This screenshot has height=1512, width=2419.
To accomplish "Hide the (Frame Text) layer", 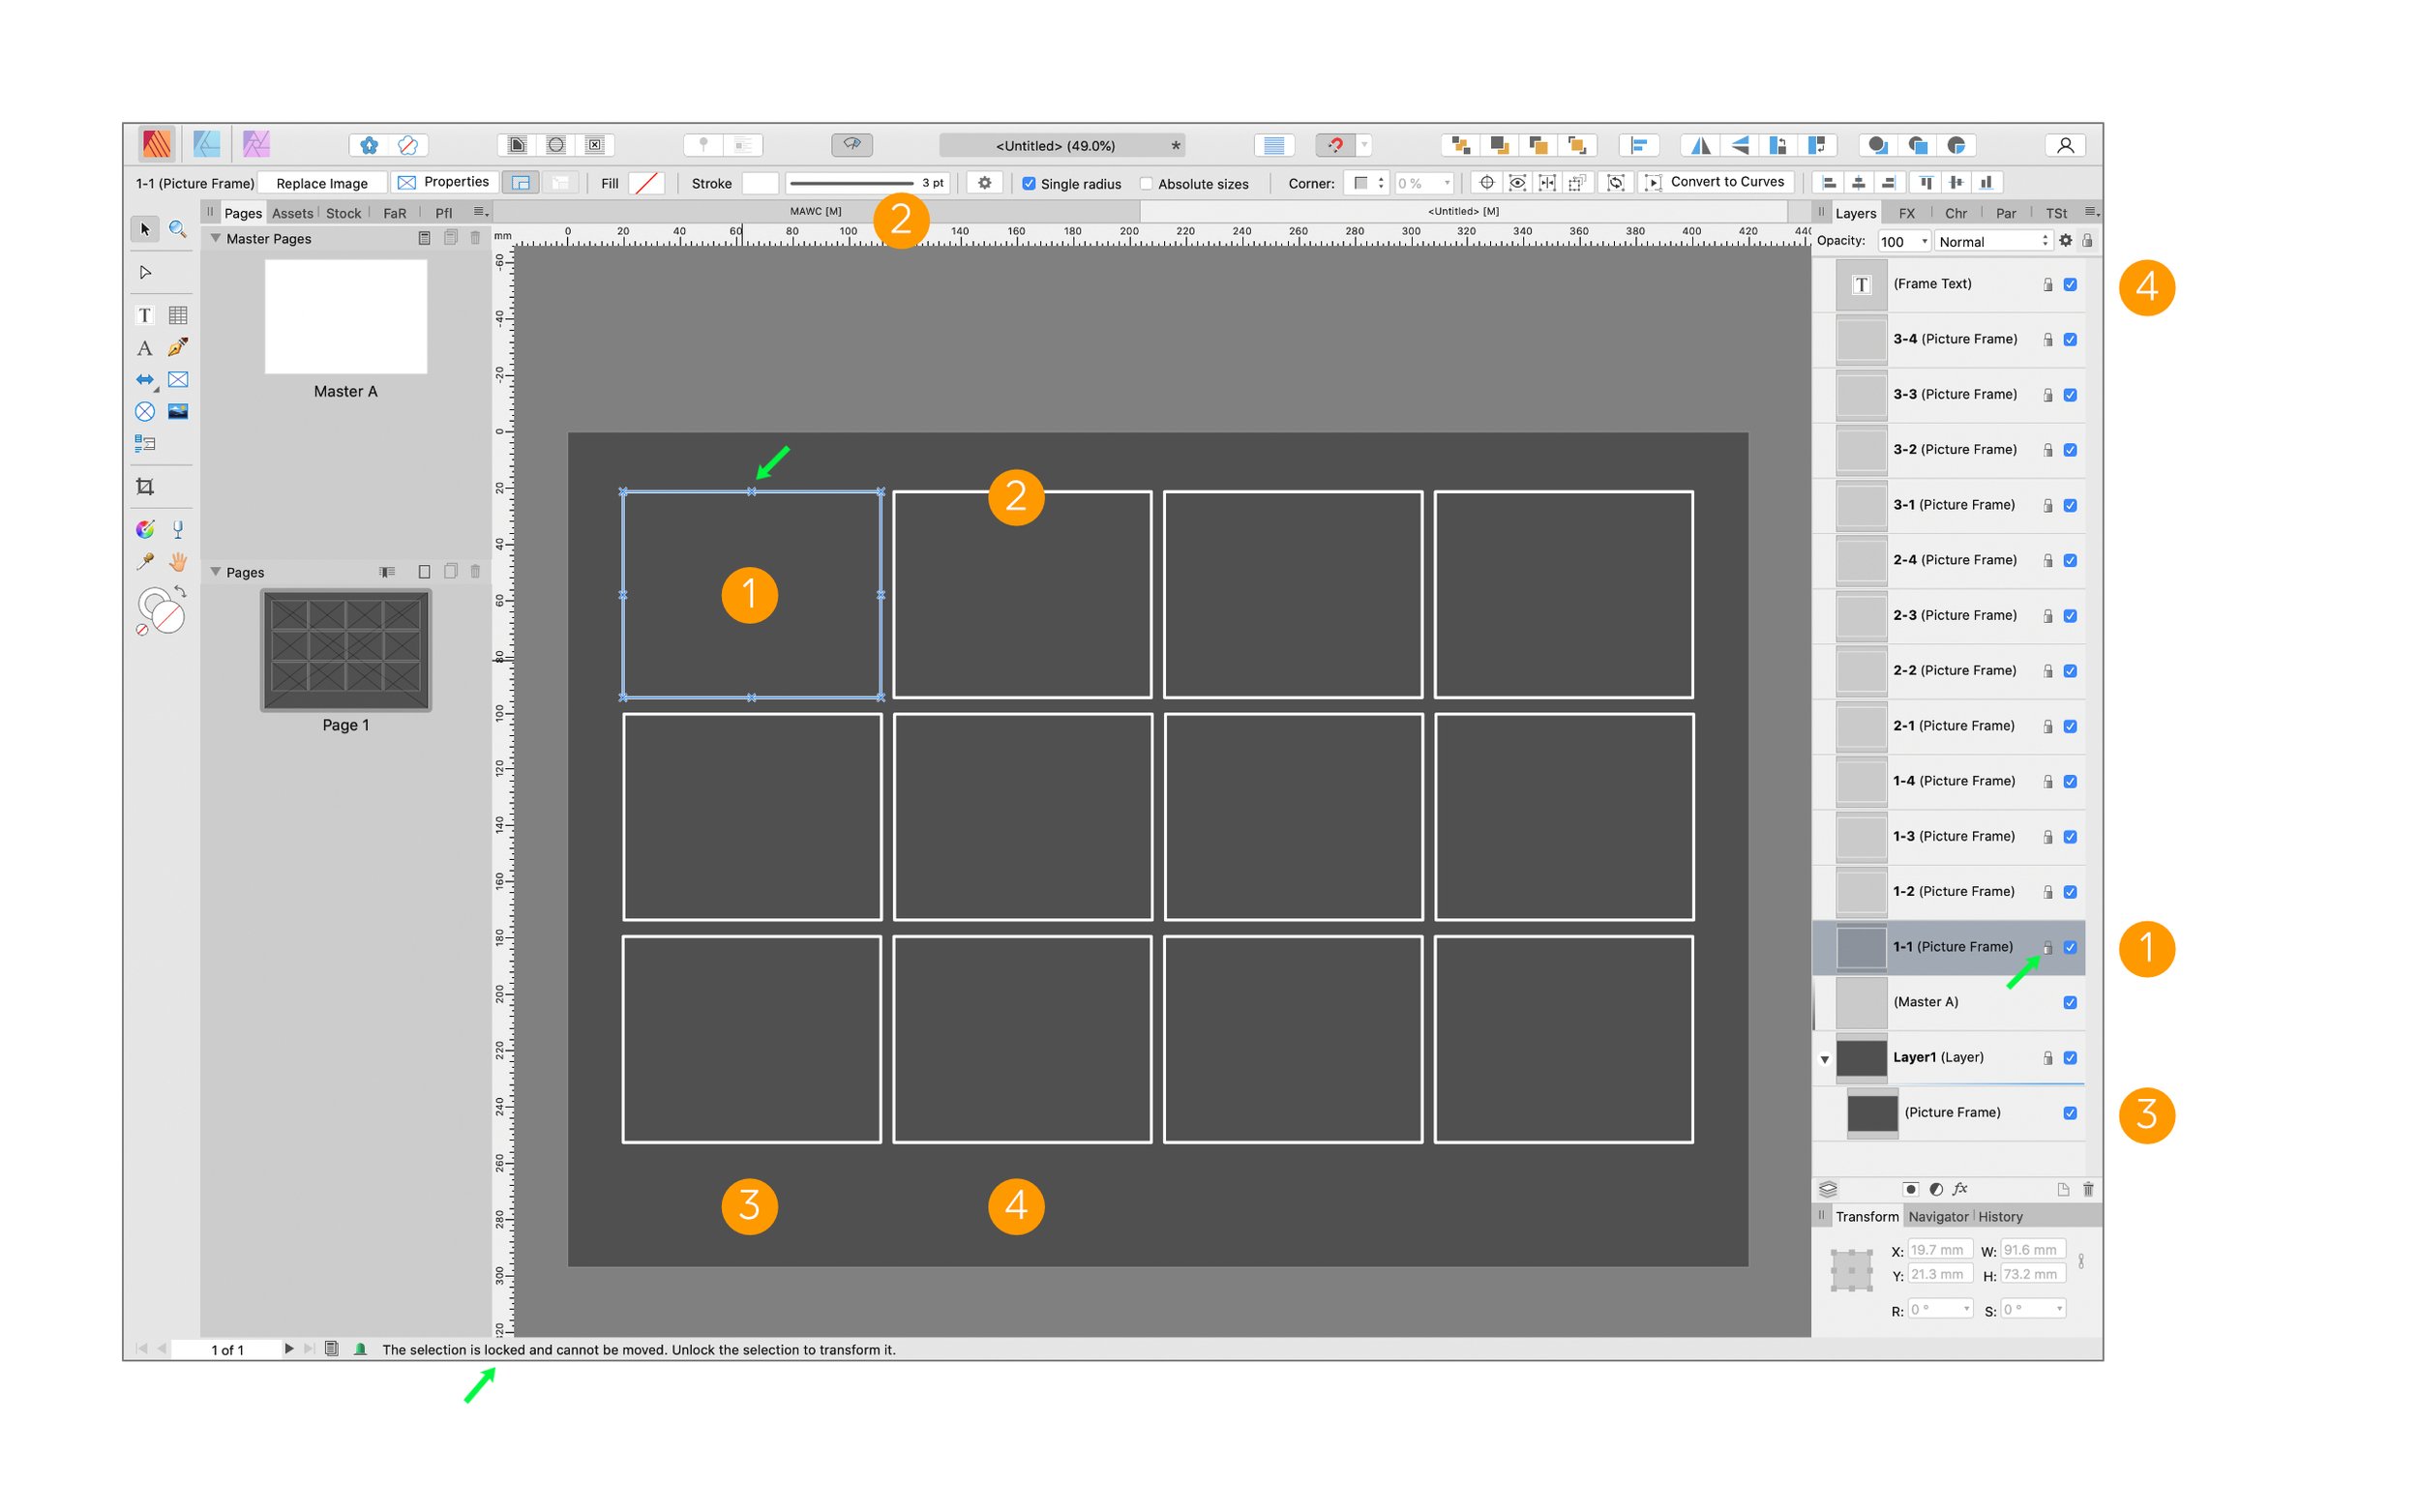I will click(x=2070, y=284).
